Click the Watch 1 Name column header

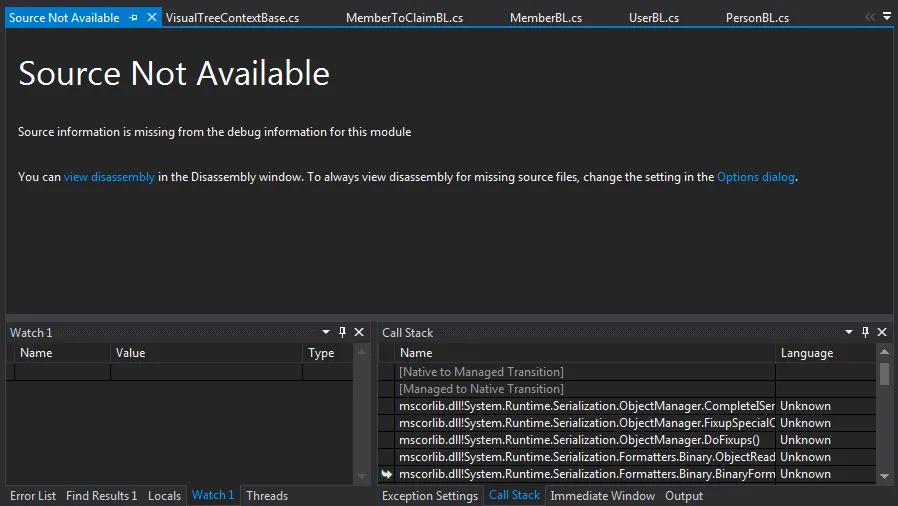[x=62, y=353]
